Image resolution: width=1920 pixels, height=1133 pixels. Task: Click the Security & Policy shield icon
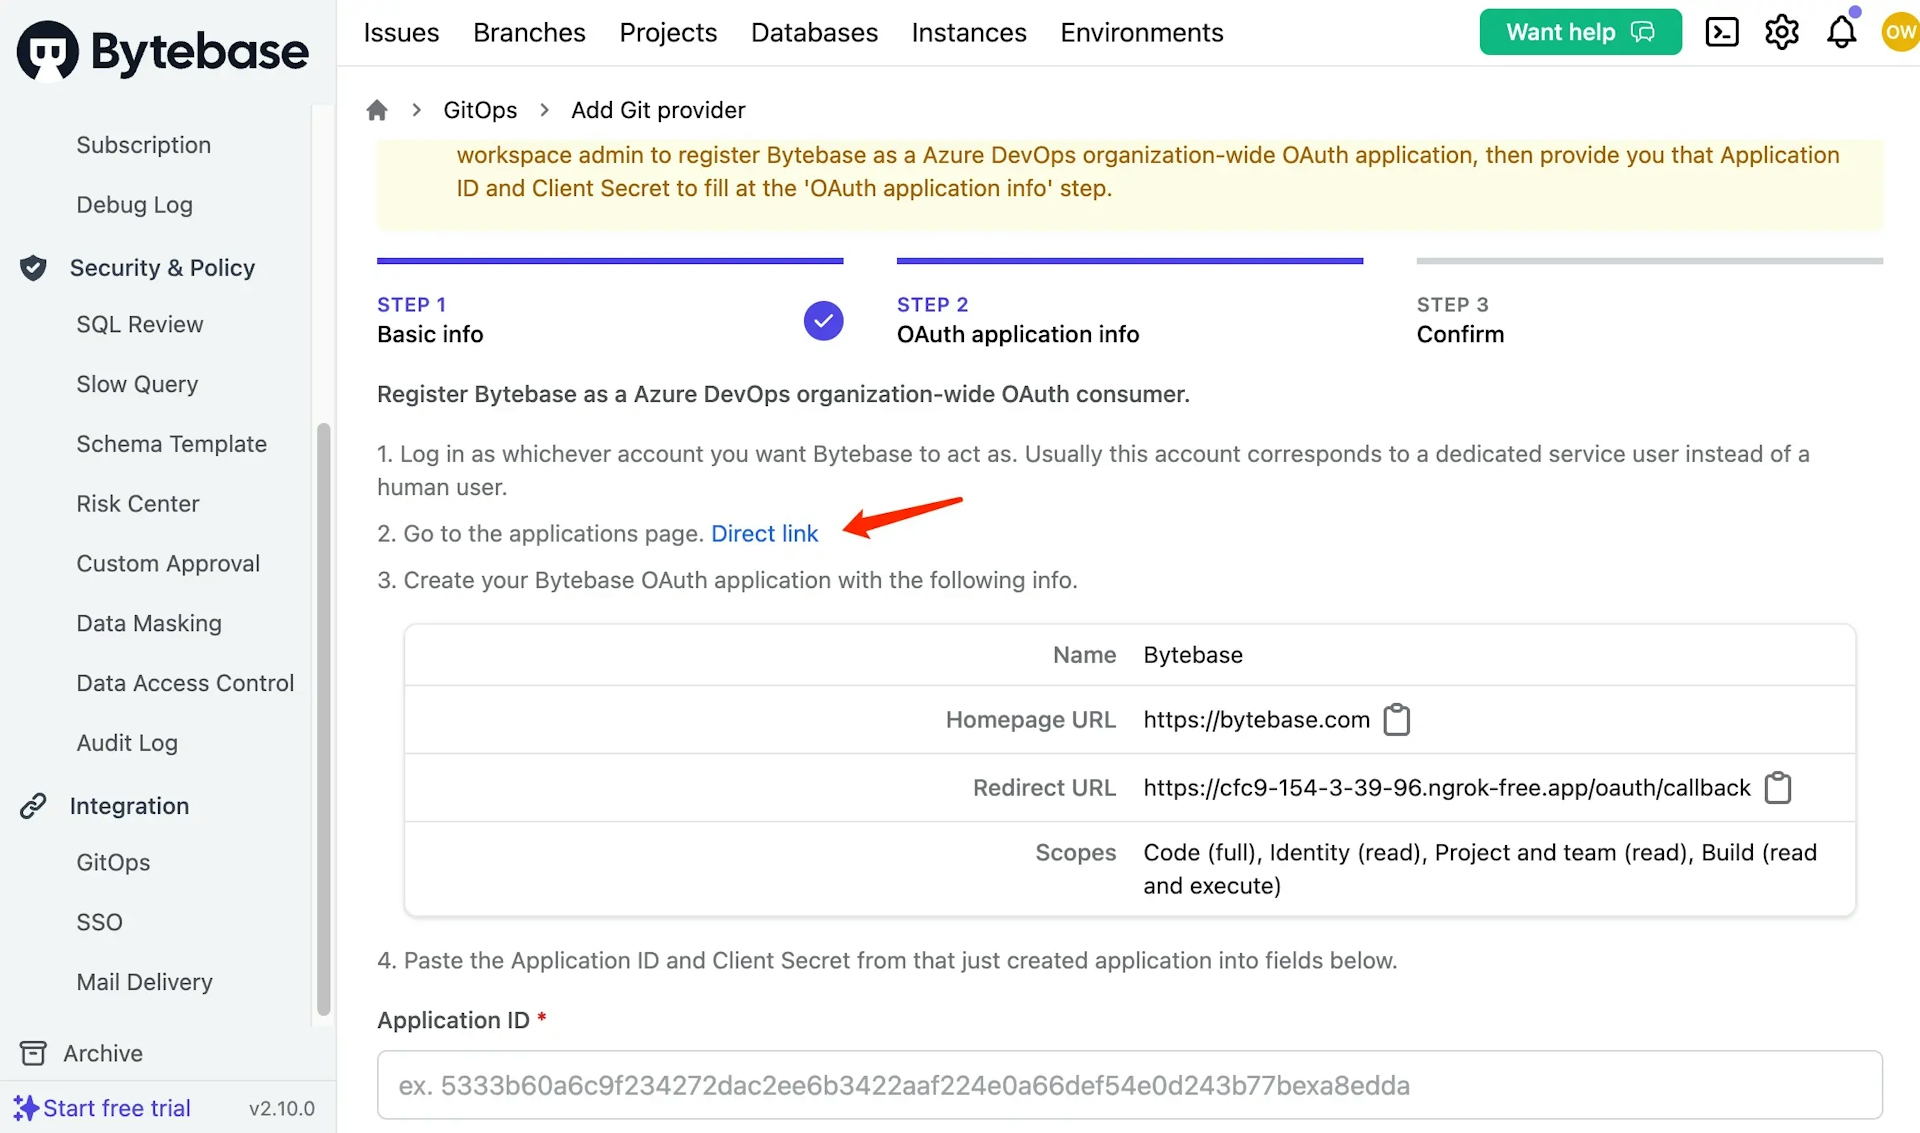34,267
